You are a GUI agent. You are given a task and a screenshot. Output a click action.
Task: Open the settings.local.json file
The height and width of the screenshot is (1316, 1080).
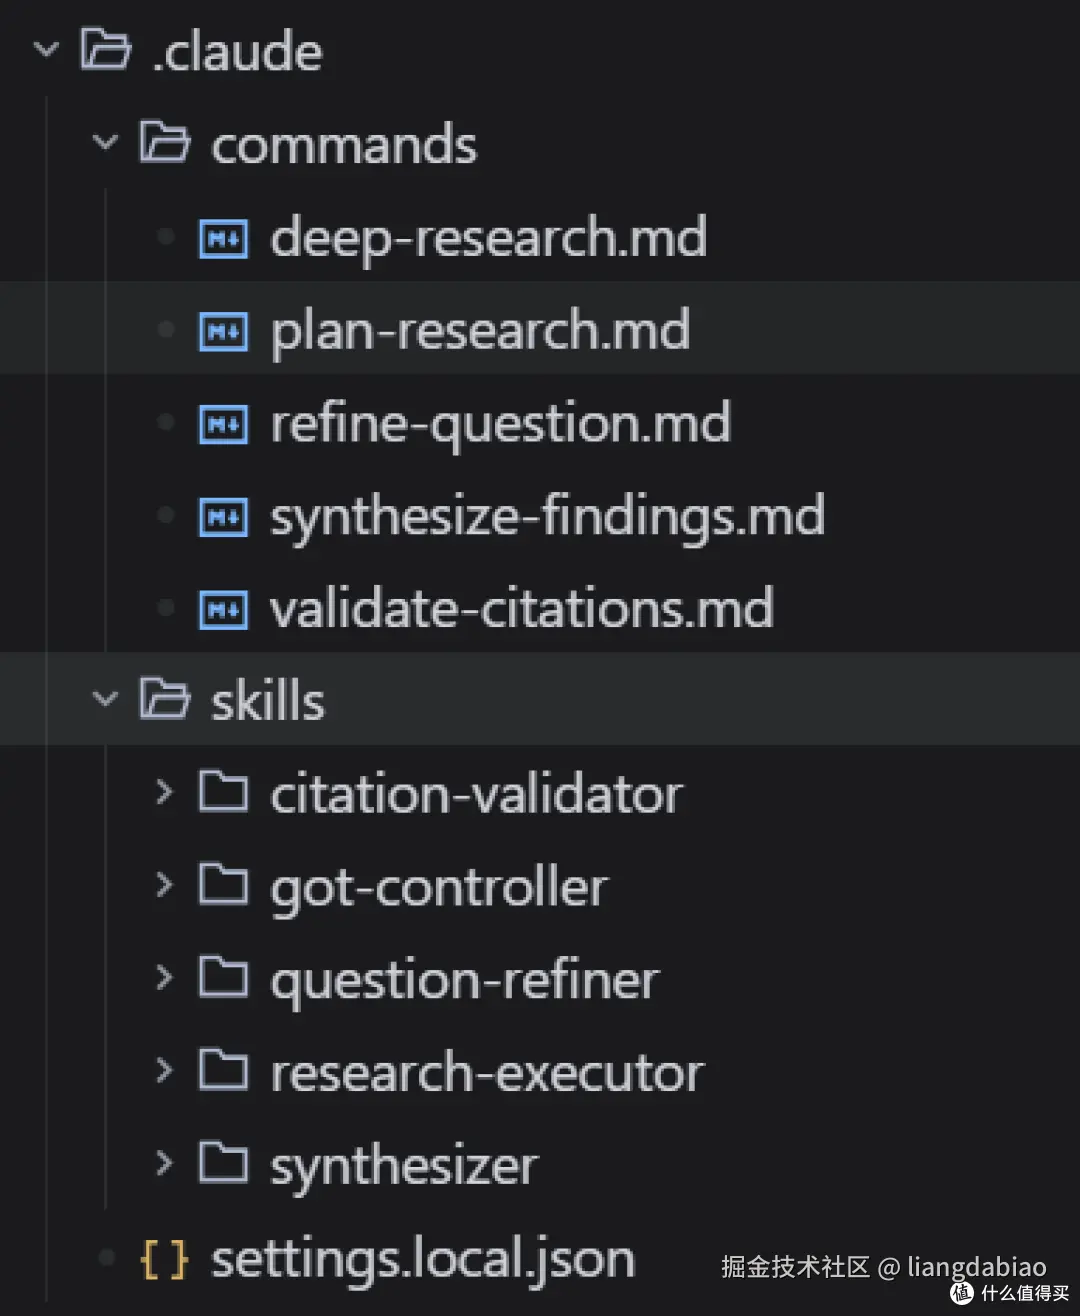[x=420, y=1258]
